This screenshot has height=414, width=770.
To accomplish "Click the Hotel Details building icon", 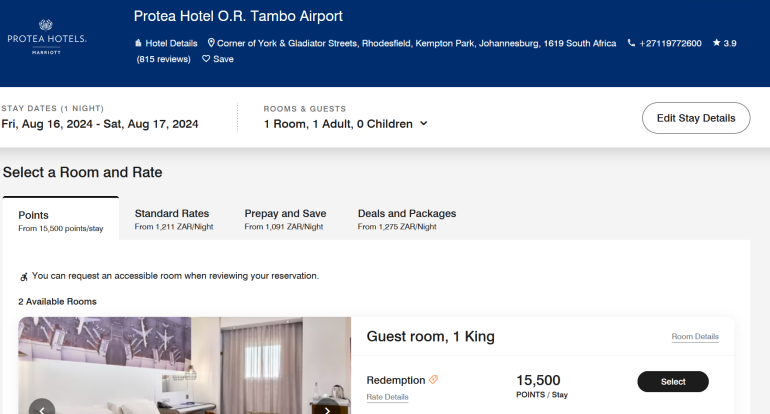I will coord(138,44).
